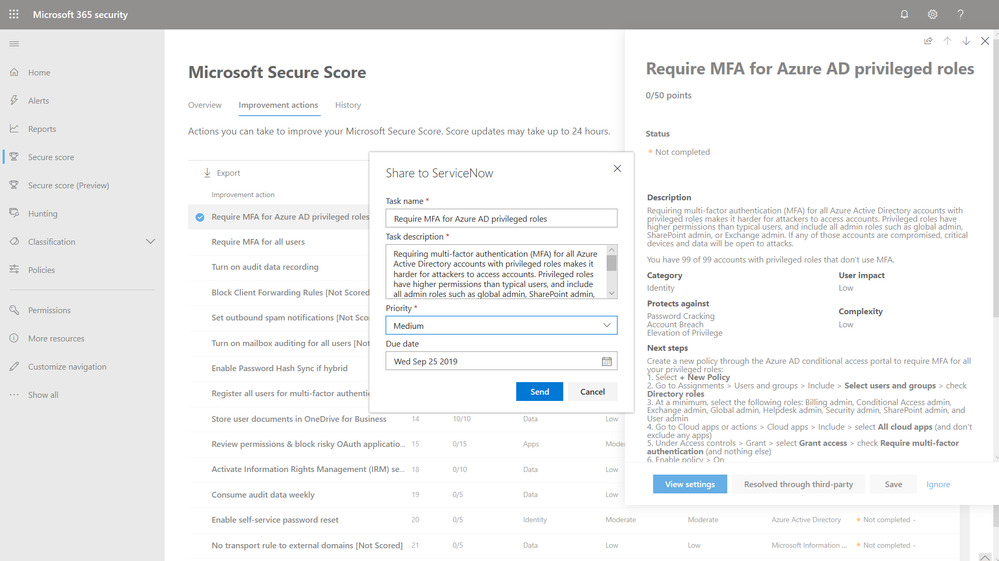Click the Classification tag icon

click(14, 241)
